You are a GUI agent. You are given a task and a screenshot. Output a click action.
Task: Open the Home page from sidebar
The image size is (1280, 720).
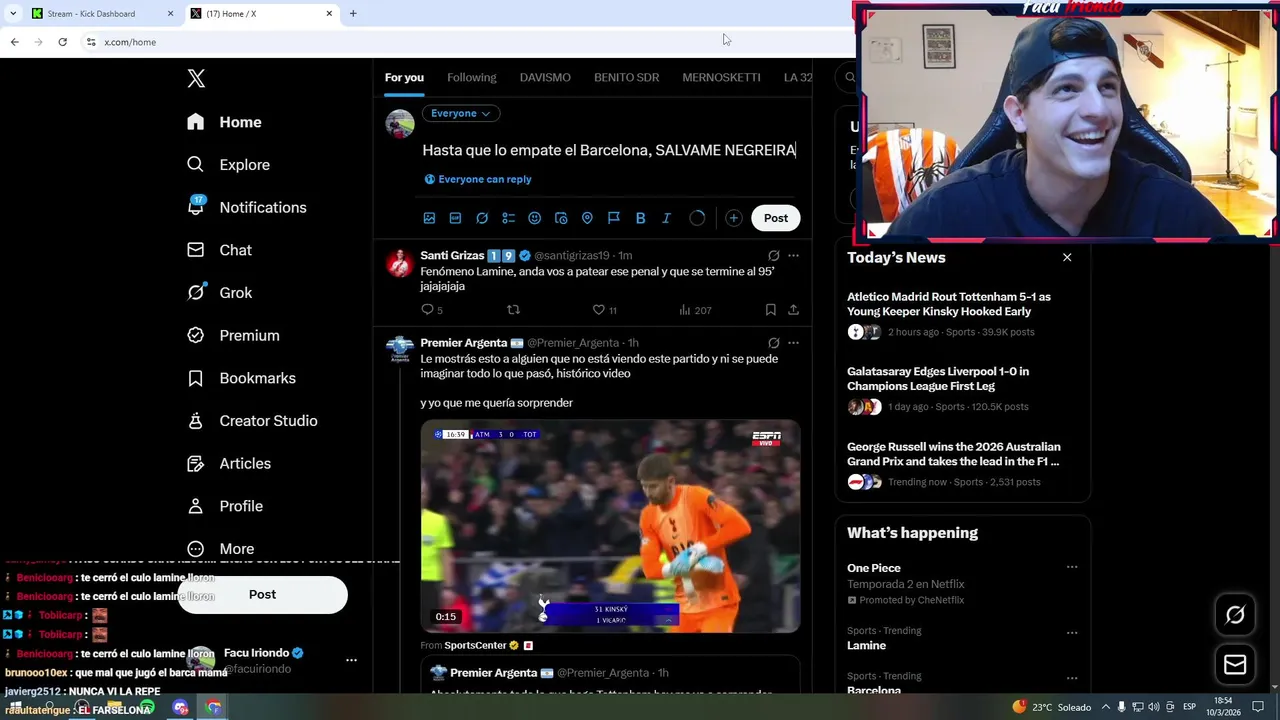[224, 122]
